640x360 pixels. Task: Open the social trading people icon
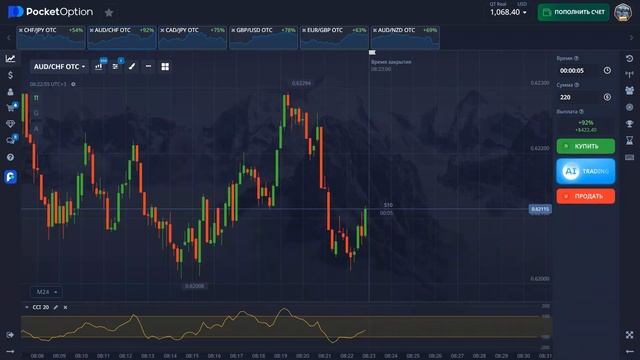click(x=629, y=91)
